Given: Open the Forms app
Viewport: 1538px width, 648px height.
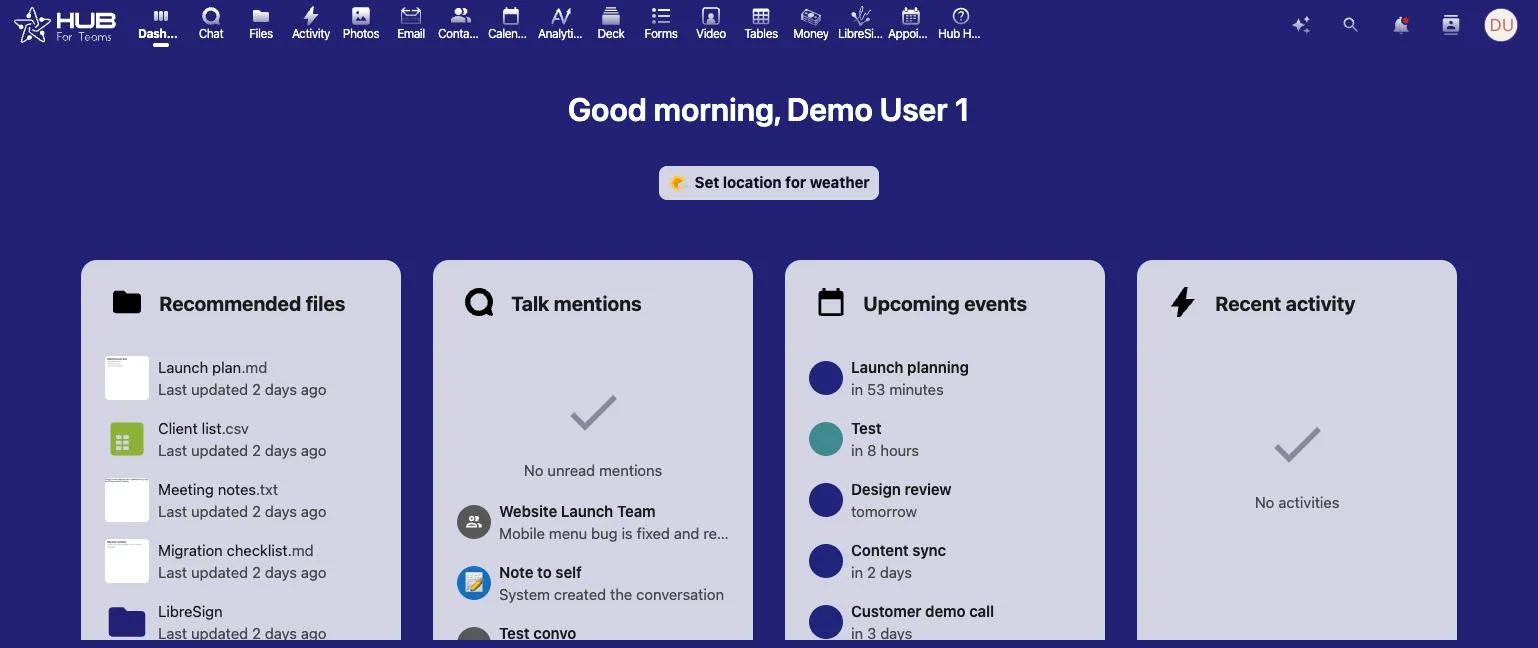Looking at the screenshot, I should [x=661, y=24].
